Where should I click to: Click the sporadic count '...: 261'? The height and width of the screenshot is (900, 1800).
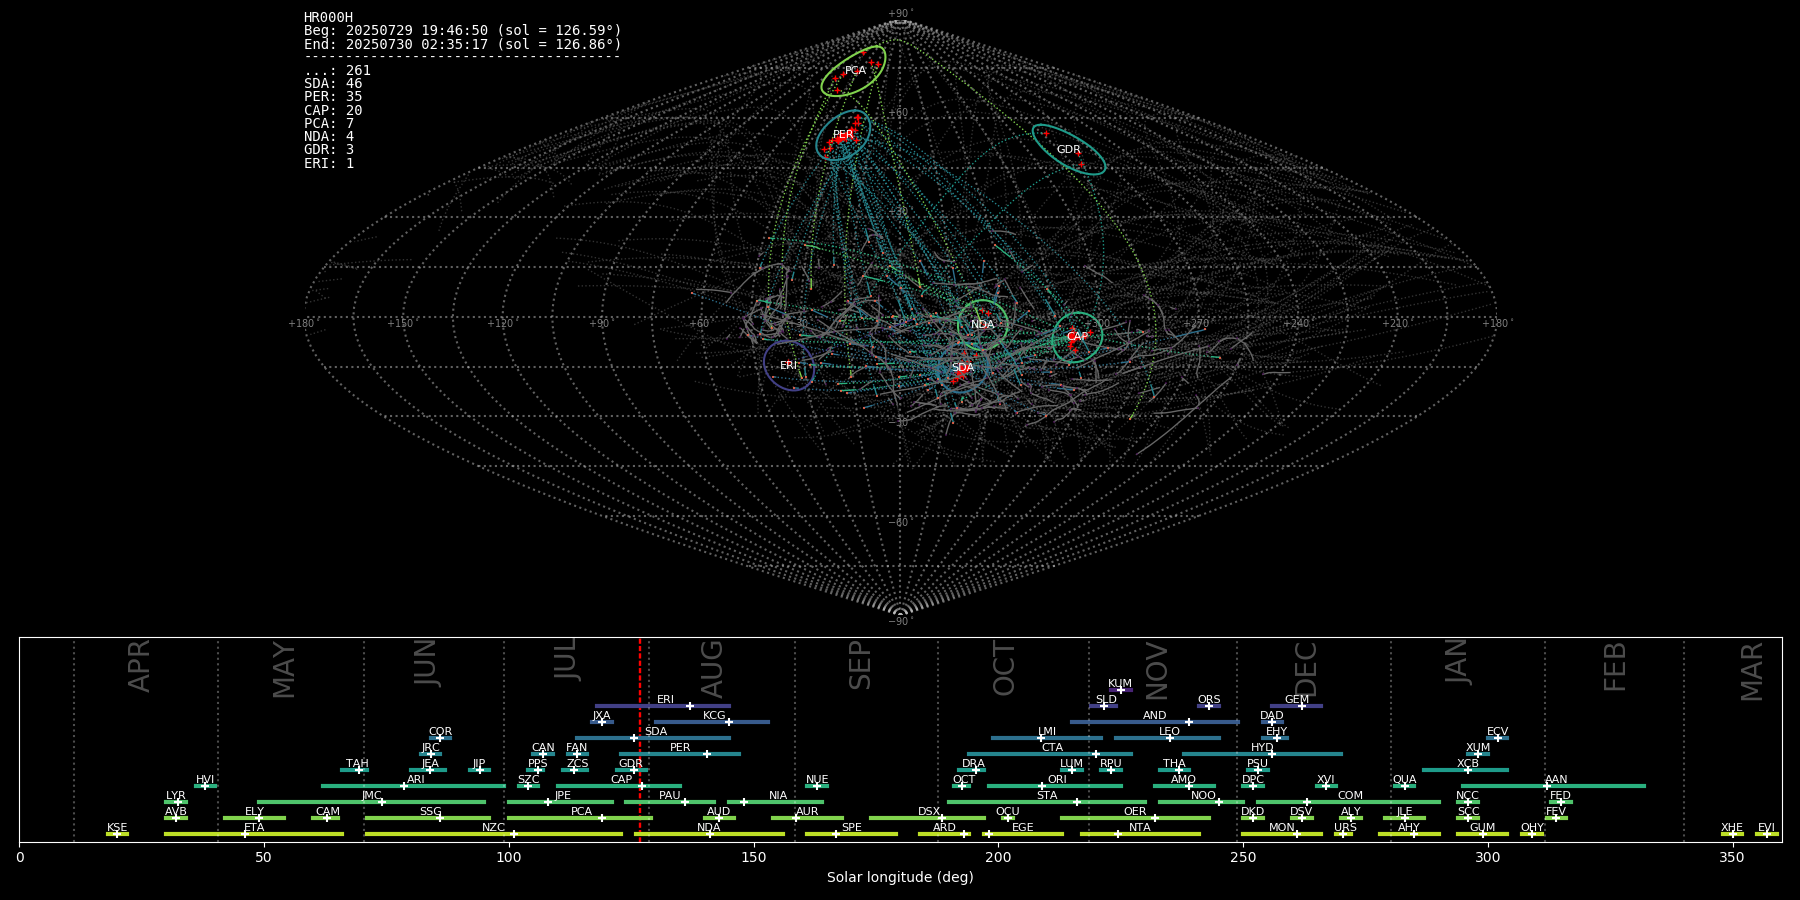click(x=337, y=71)
